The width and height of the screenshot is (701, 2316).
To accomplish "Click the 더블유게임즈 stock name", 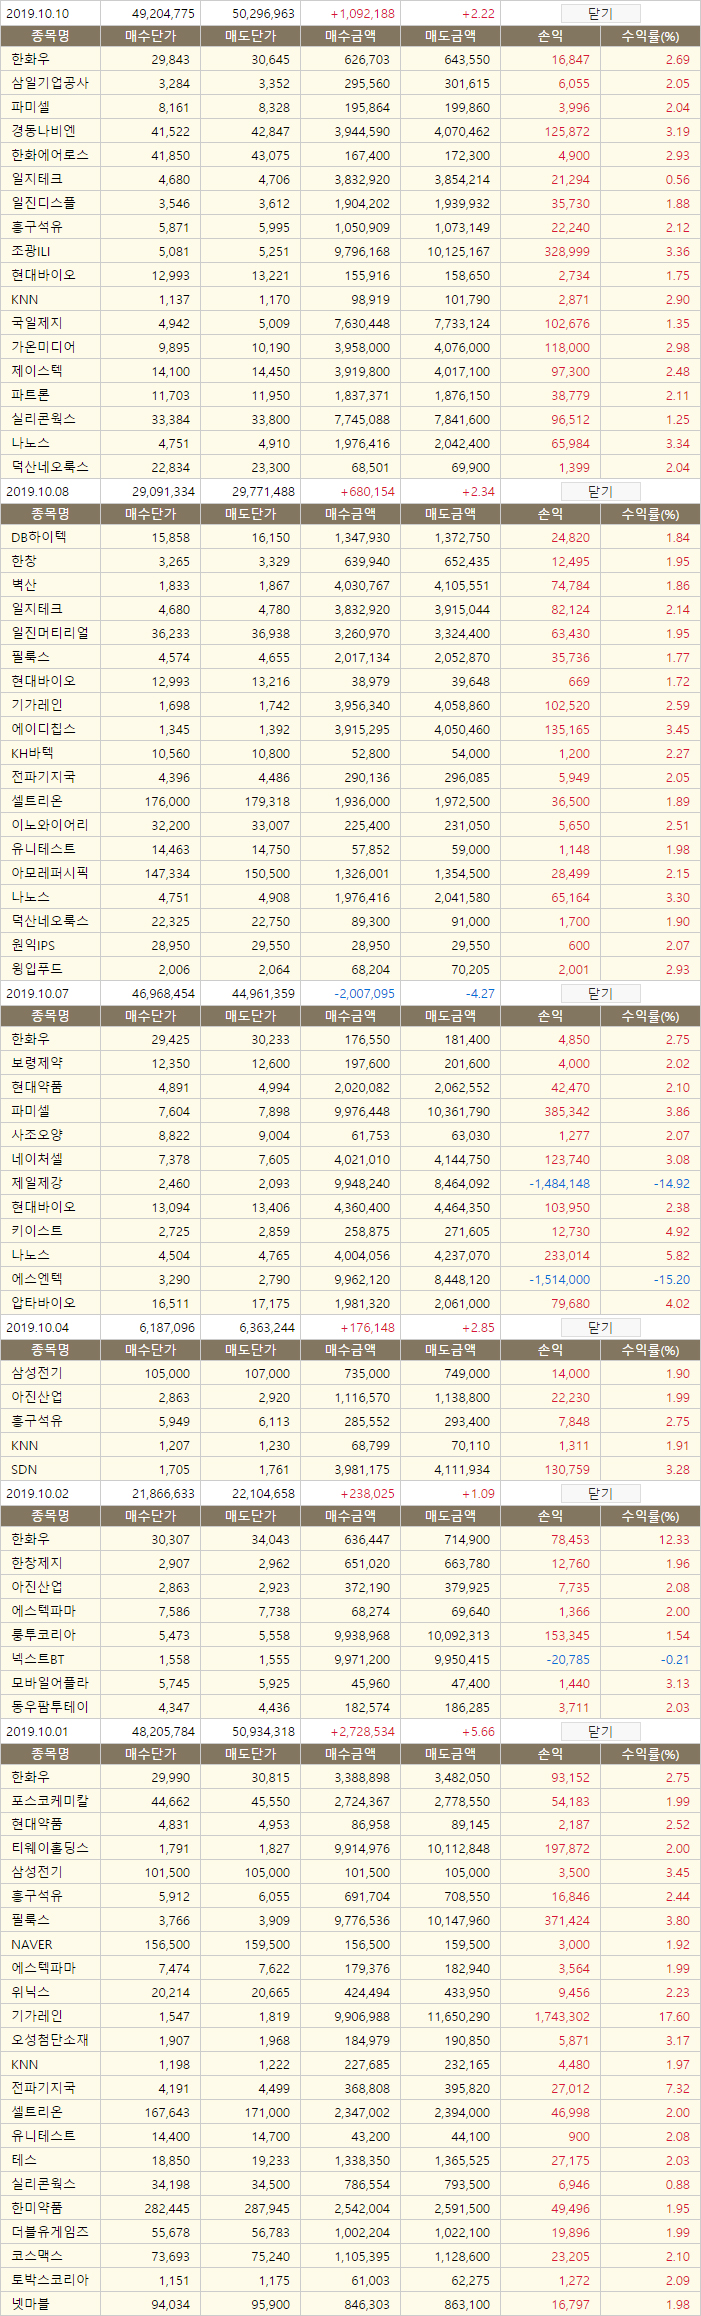I will pos(50,2233).
